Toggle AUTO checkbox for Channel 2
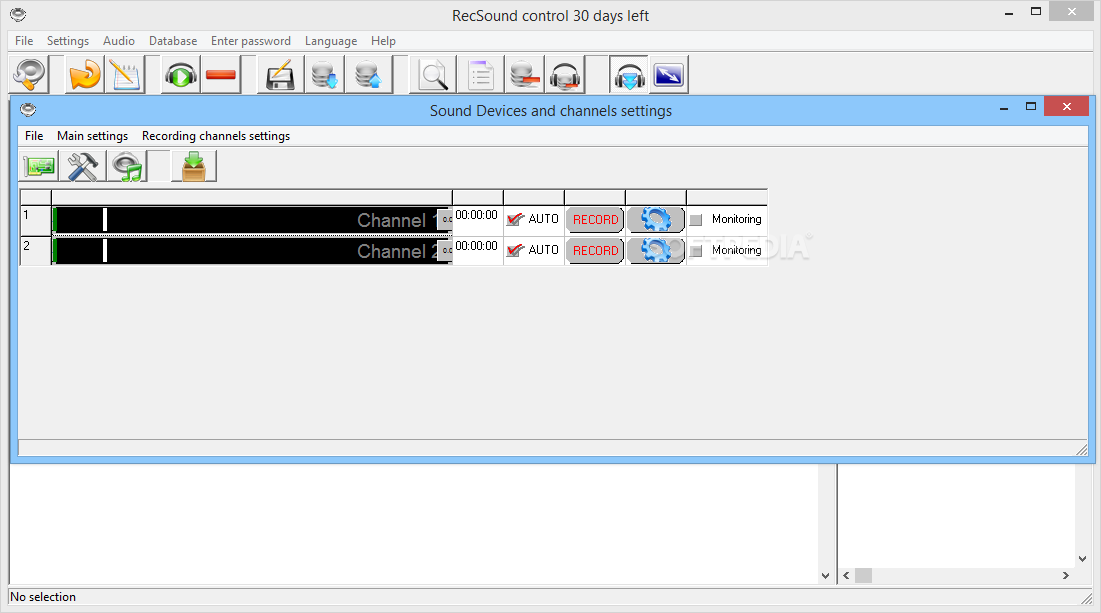The width and height of the screenshot is (1101, 613). pos(515,250)
